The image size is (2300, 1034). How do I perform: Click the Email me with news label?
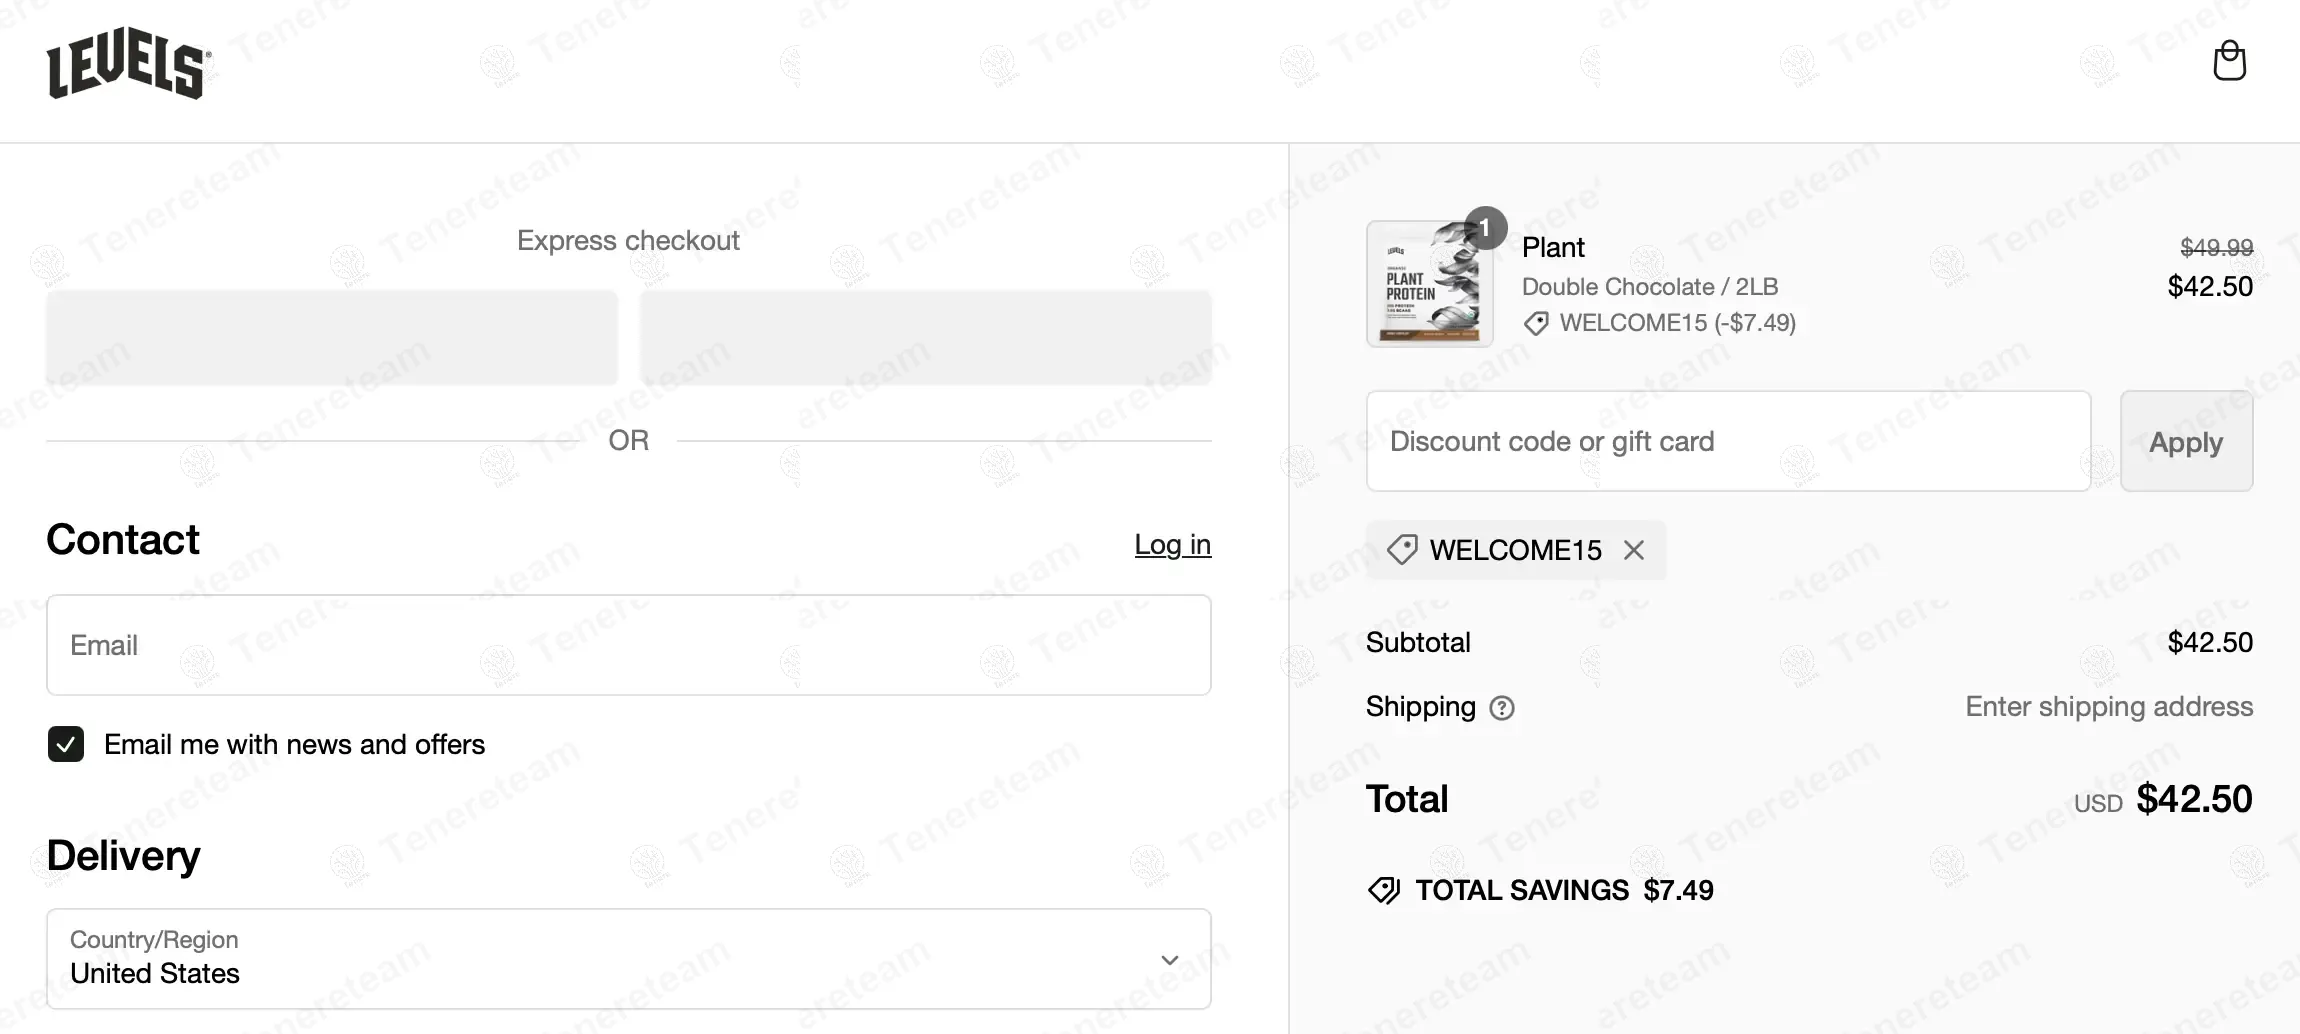294,744
